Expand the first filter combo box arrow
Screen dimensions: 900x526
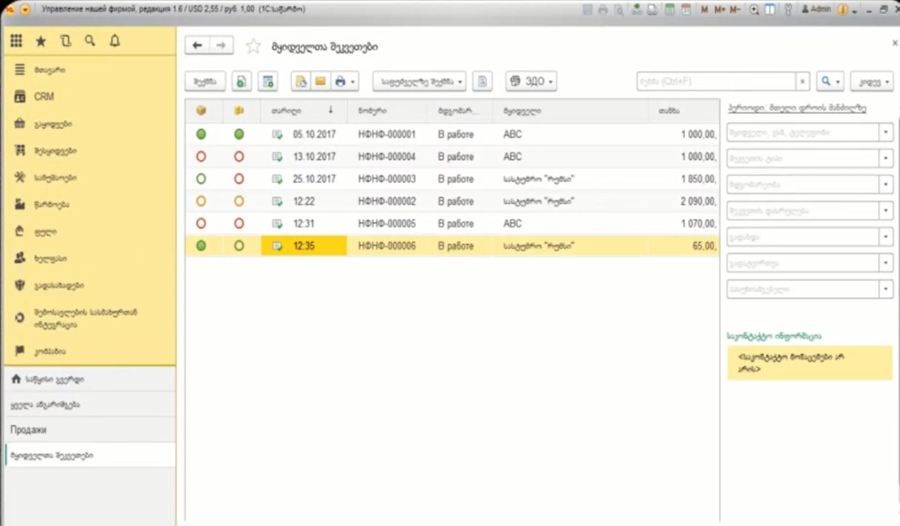point(885,132)
